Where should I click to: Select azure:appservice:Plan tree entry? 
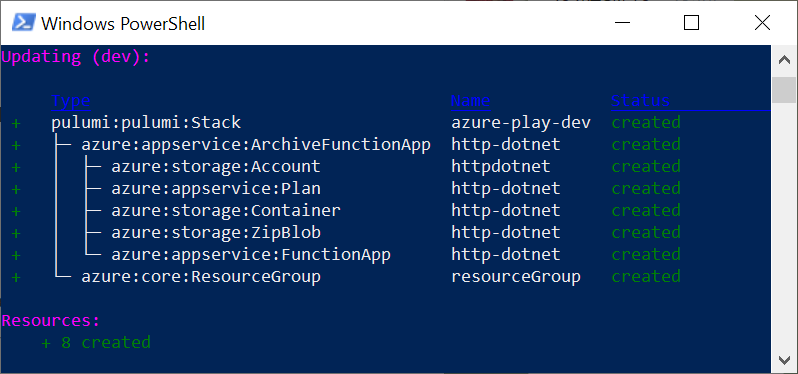[x=216, y=189]
